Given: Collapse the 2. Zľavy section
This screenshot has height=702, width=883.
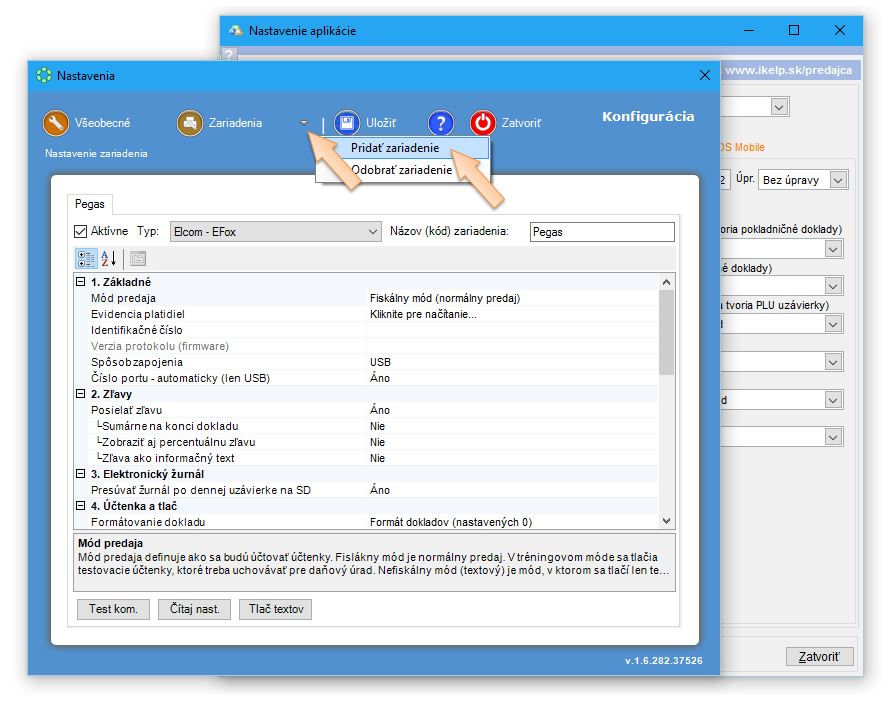Looking at the screenshot, I should [81, 394].
